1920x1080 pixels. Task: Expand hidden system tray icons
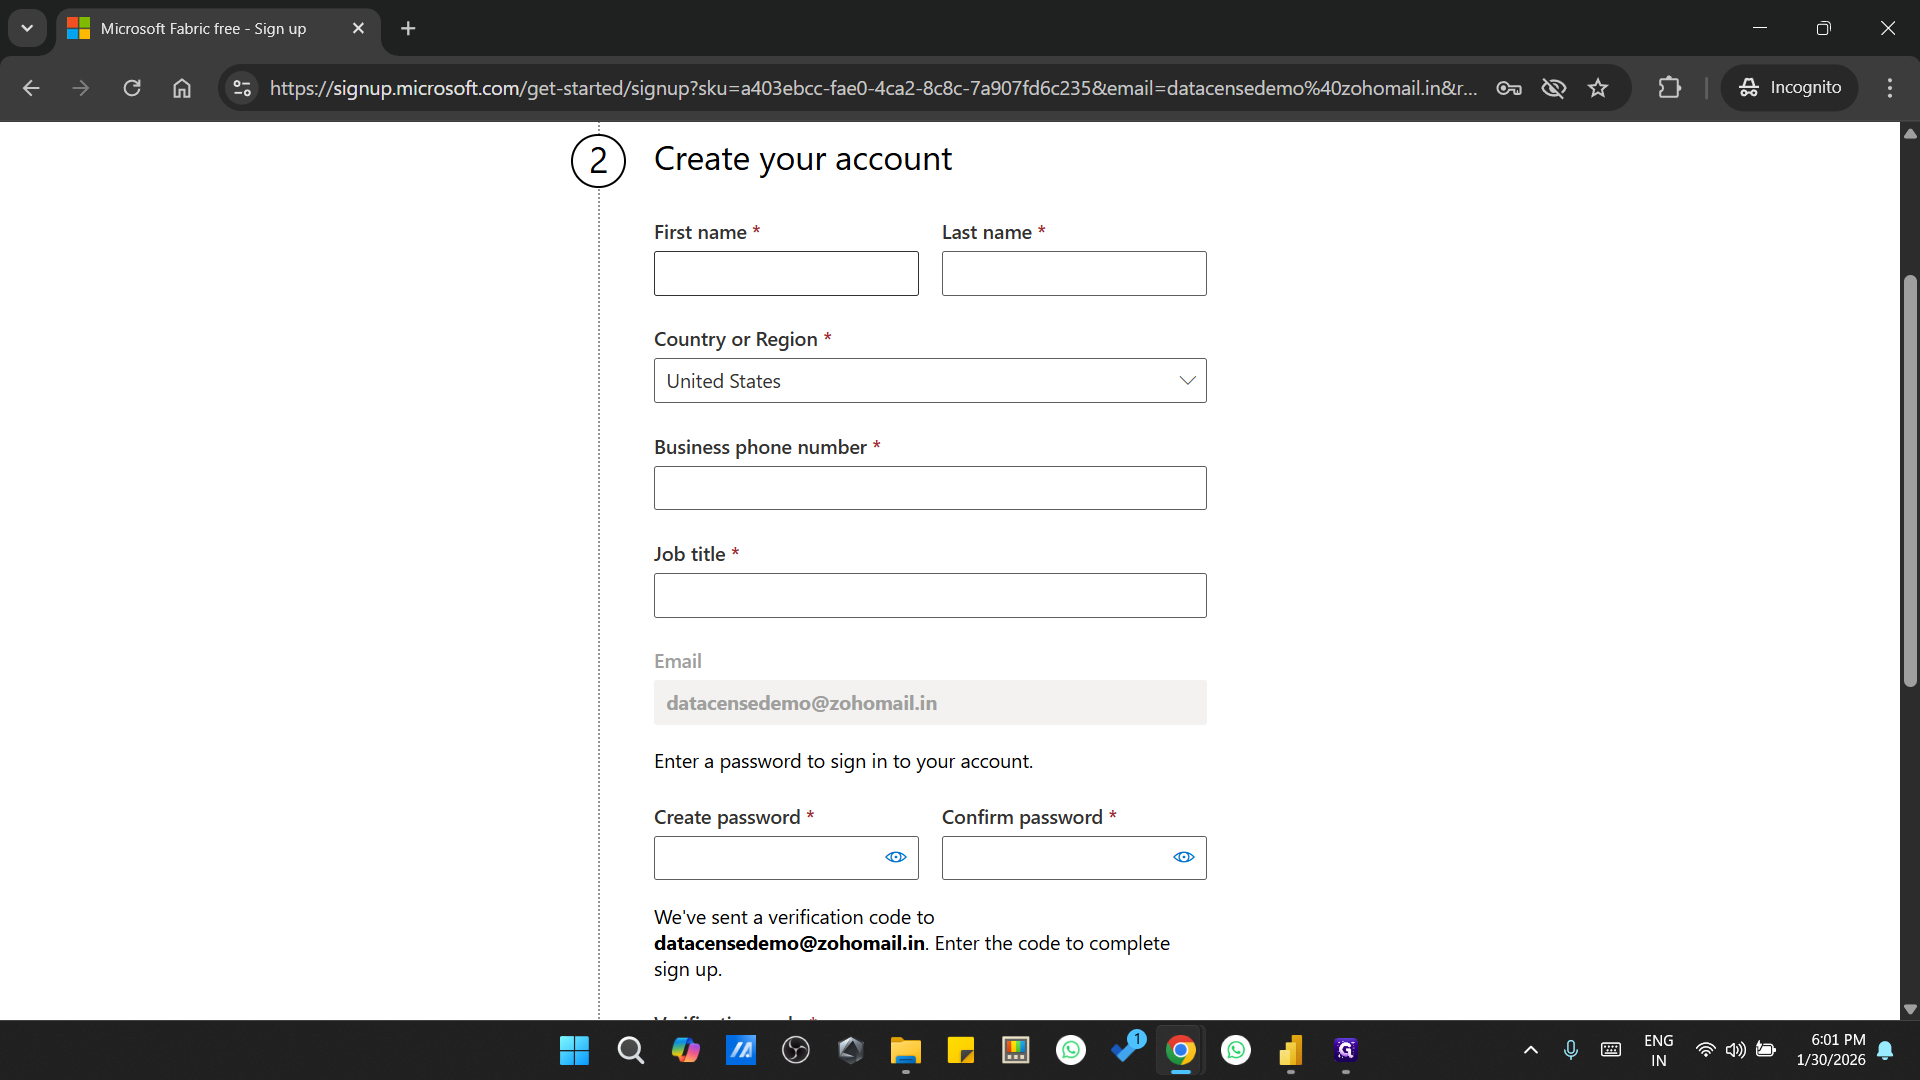1530,1050
